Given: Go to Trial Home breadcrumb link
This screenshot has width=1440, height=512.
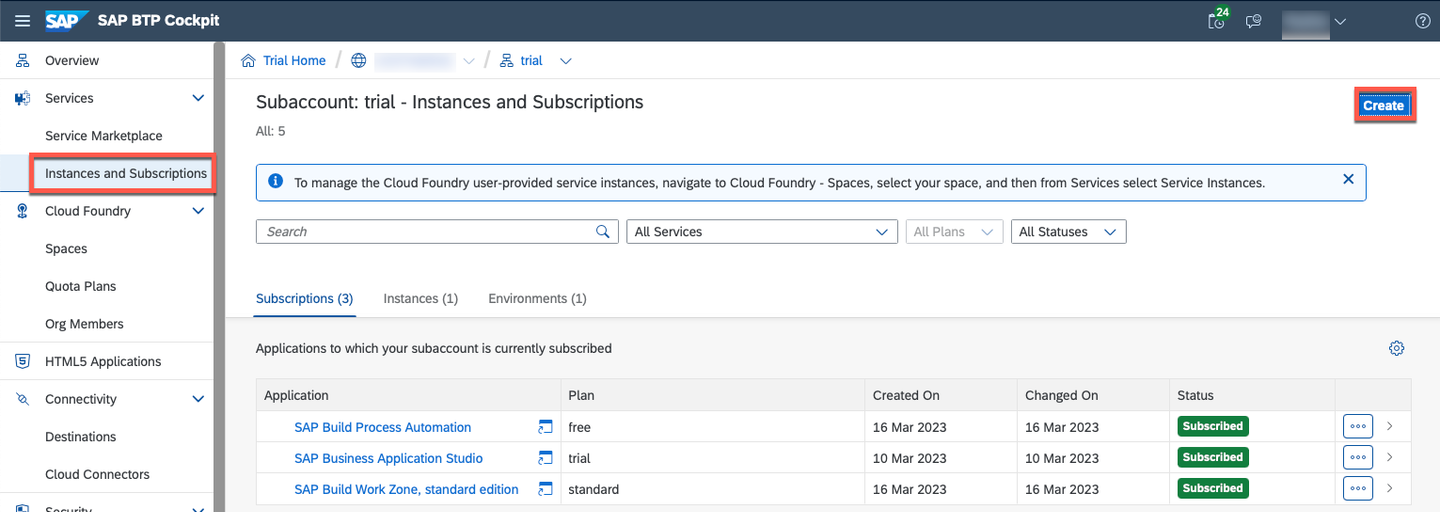Looking at the screenshot, I should pos(294,61).
